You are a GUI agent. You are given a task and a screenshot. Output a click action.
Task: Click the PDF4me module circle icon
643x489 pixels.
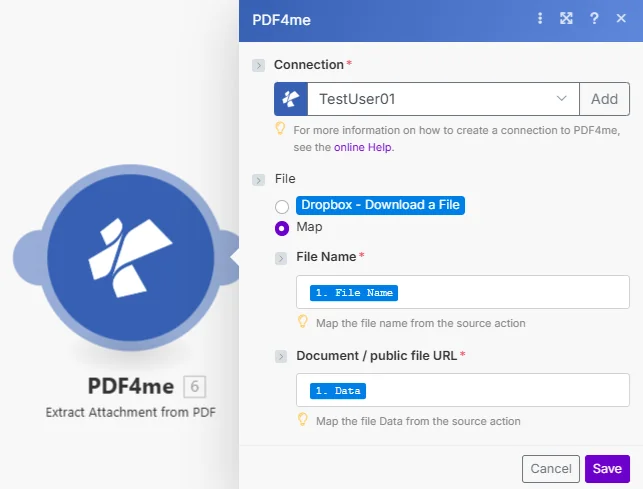[x=130, y=258]
